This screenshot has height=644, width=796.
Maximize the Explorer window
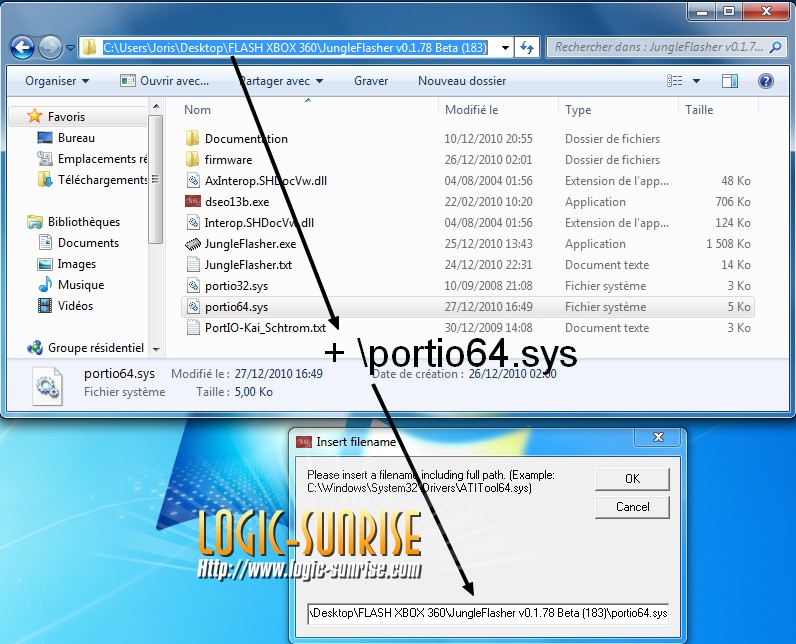coord(729,11)
